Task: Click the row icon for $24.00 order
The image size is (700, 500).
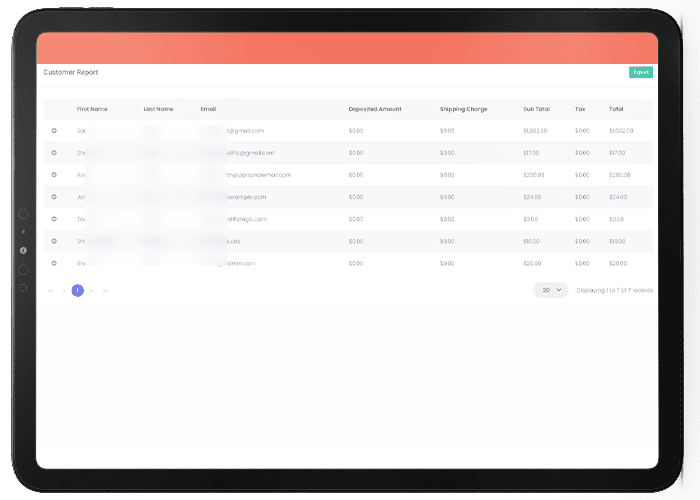Action: [54, 196]
